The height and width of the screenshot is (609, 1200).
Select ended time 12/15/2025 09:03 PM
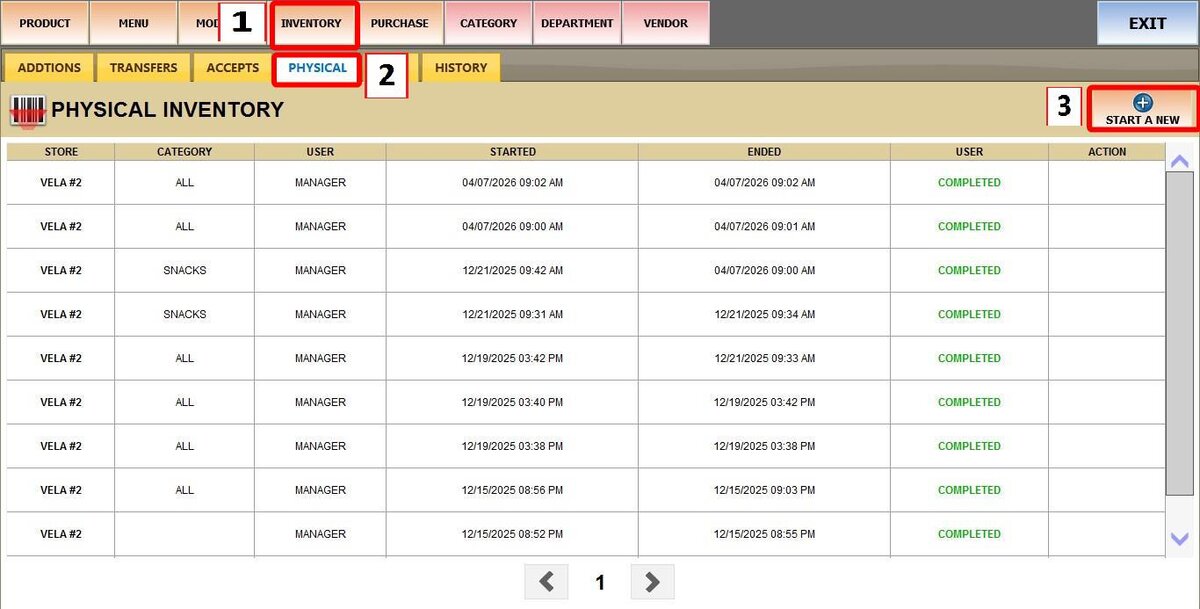point(764,491)
